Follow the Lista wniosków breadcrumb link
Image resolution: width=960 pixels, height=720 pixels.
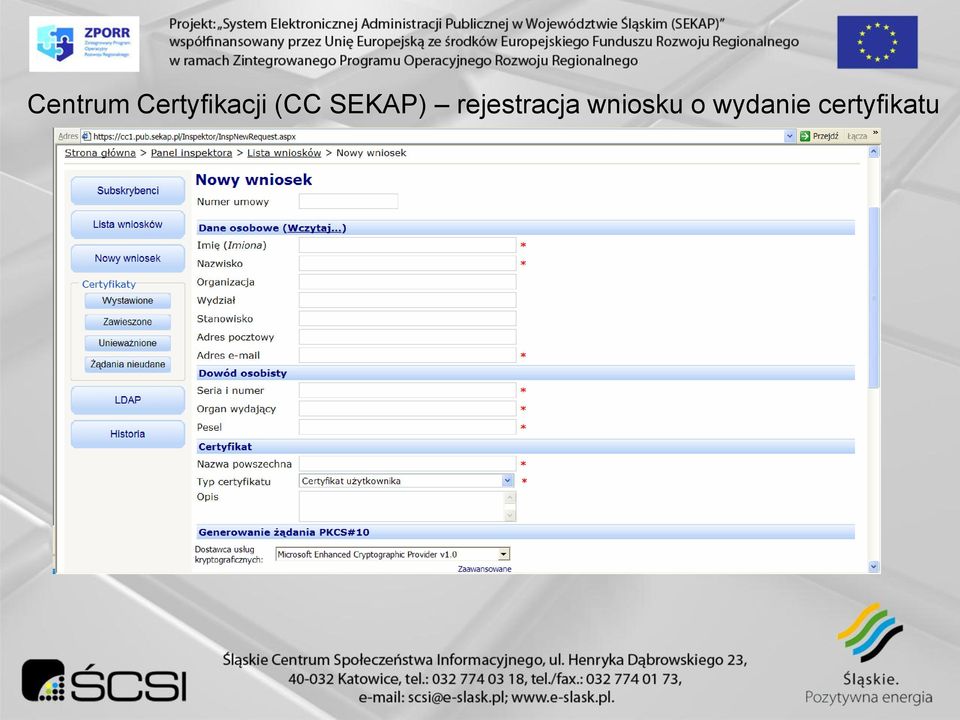pos(284,153)
